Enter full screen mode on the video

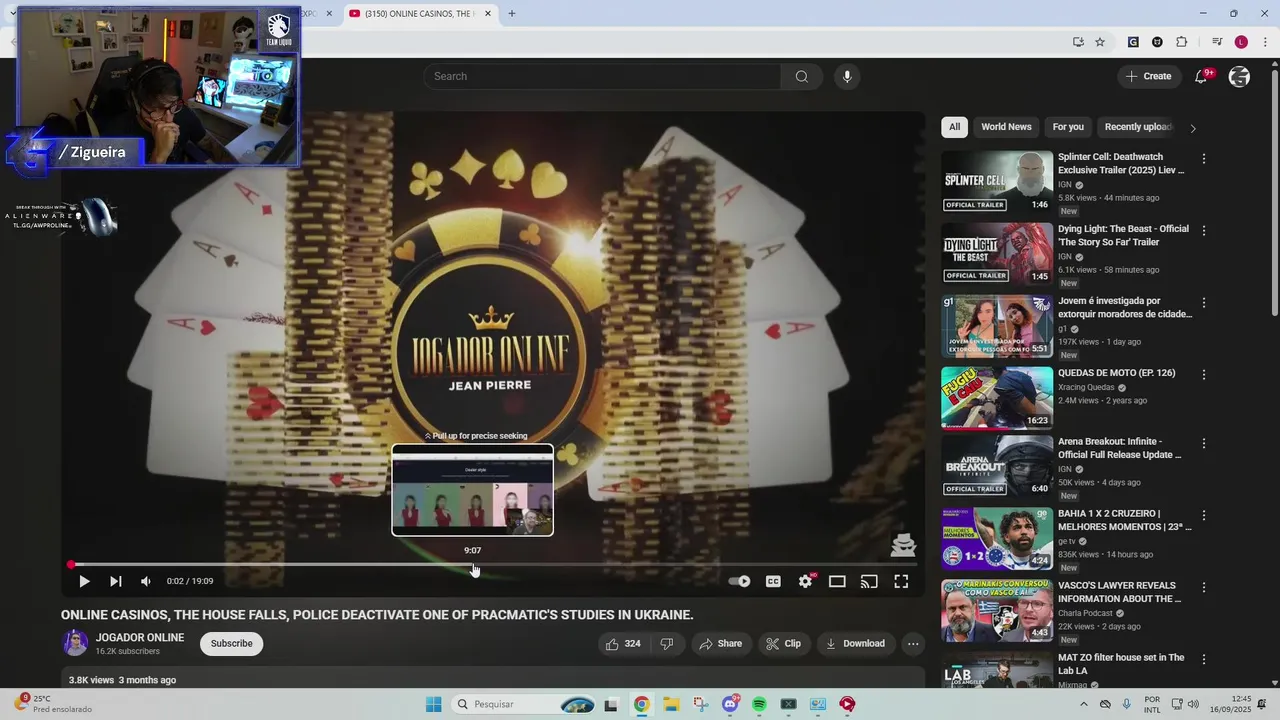(901, 581)
